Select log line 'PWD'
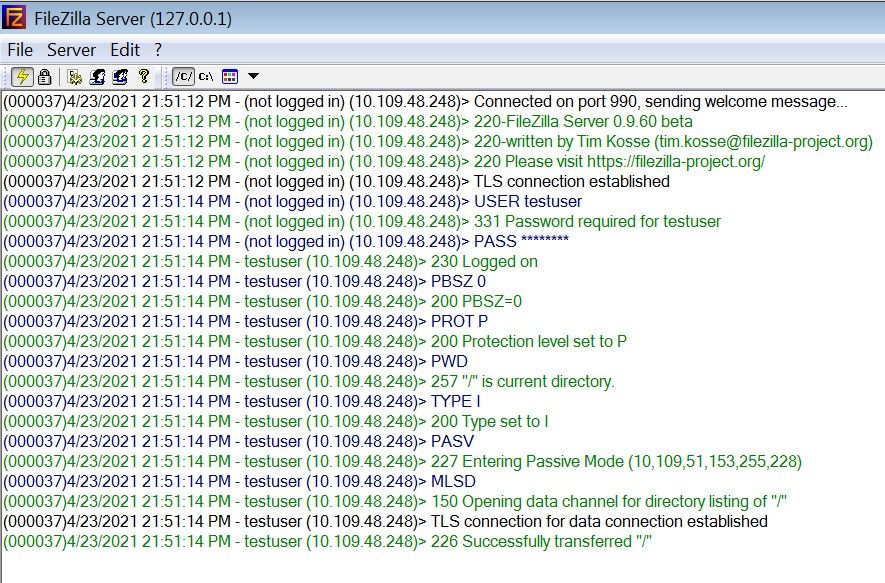 tap(235, 362)
